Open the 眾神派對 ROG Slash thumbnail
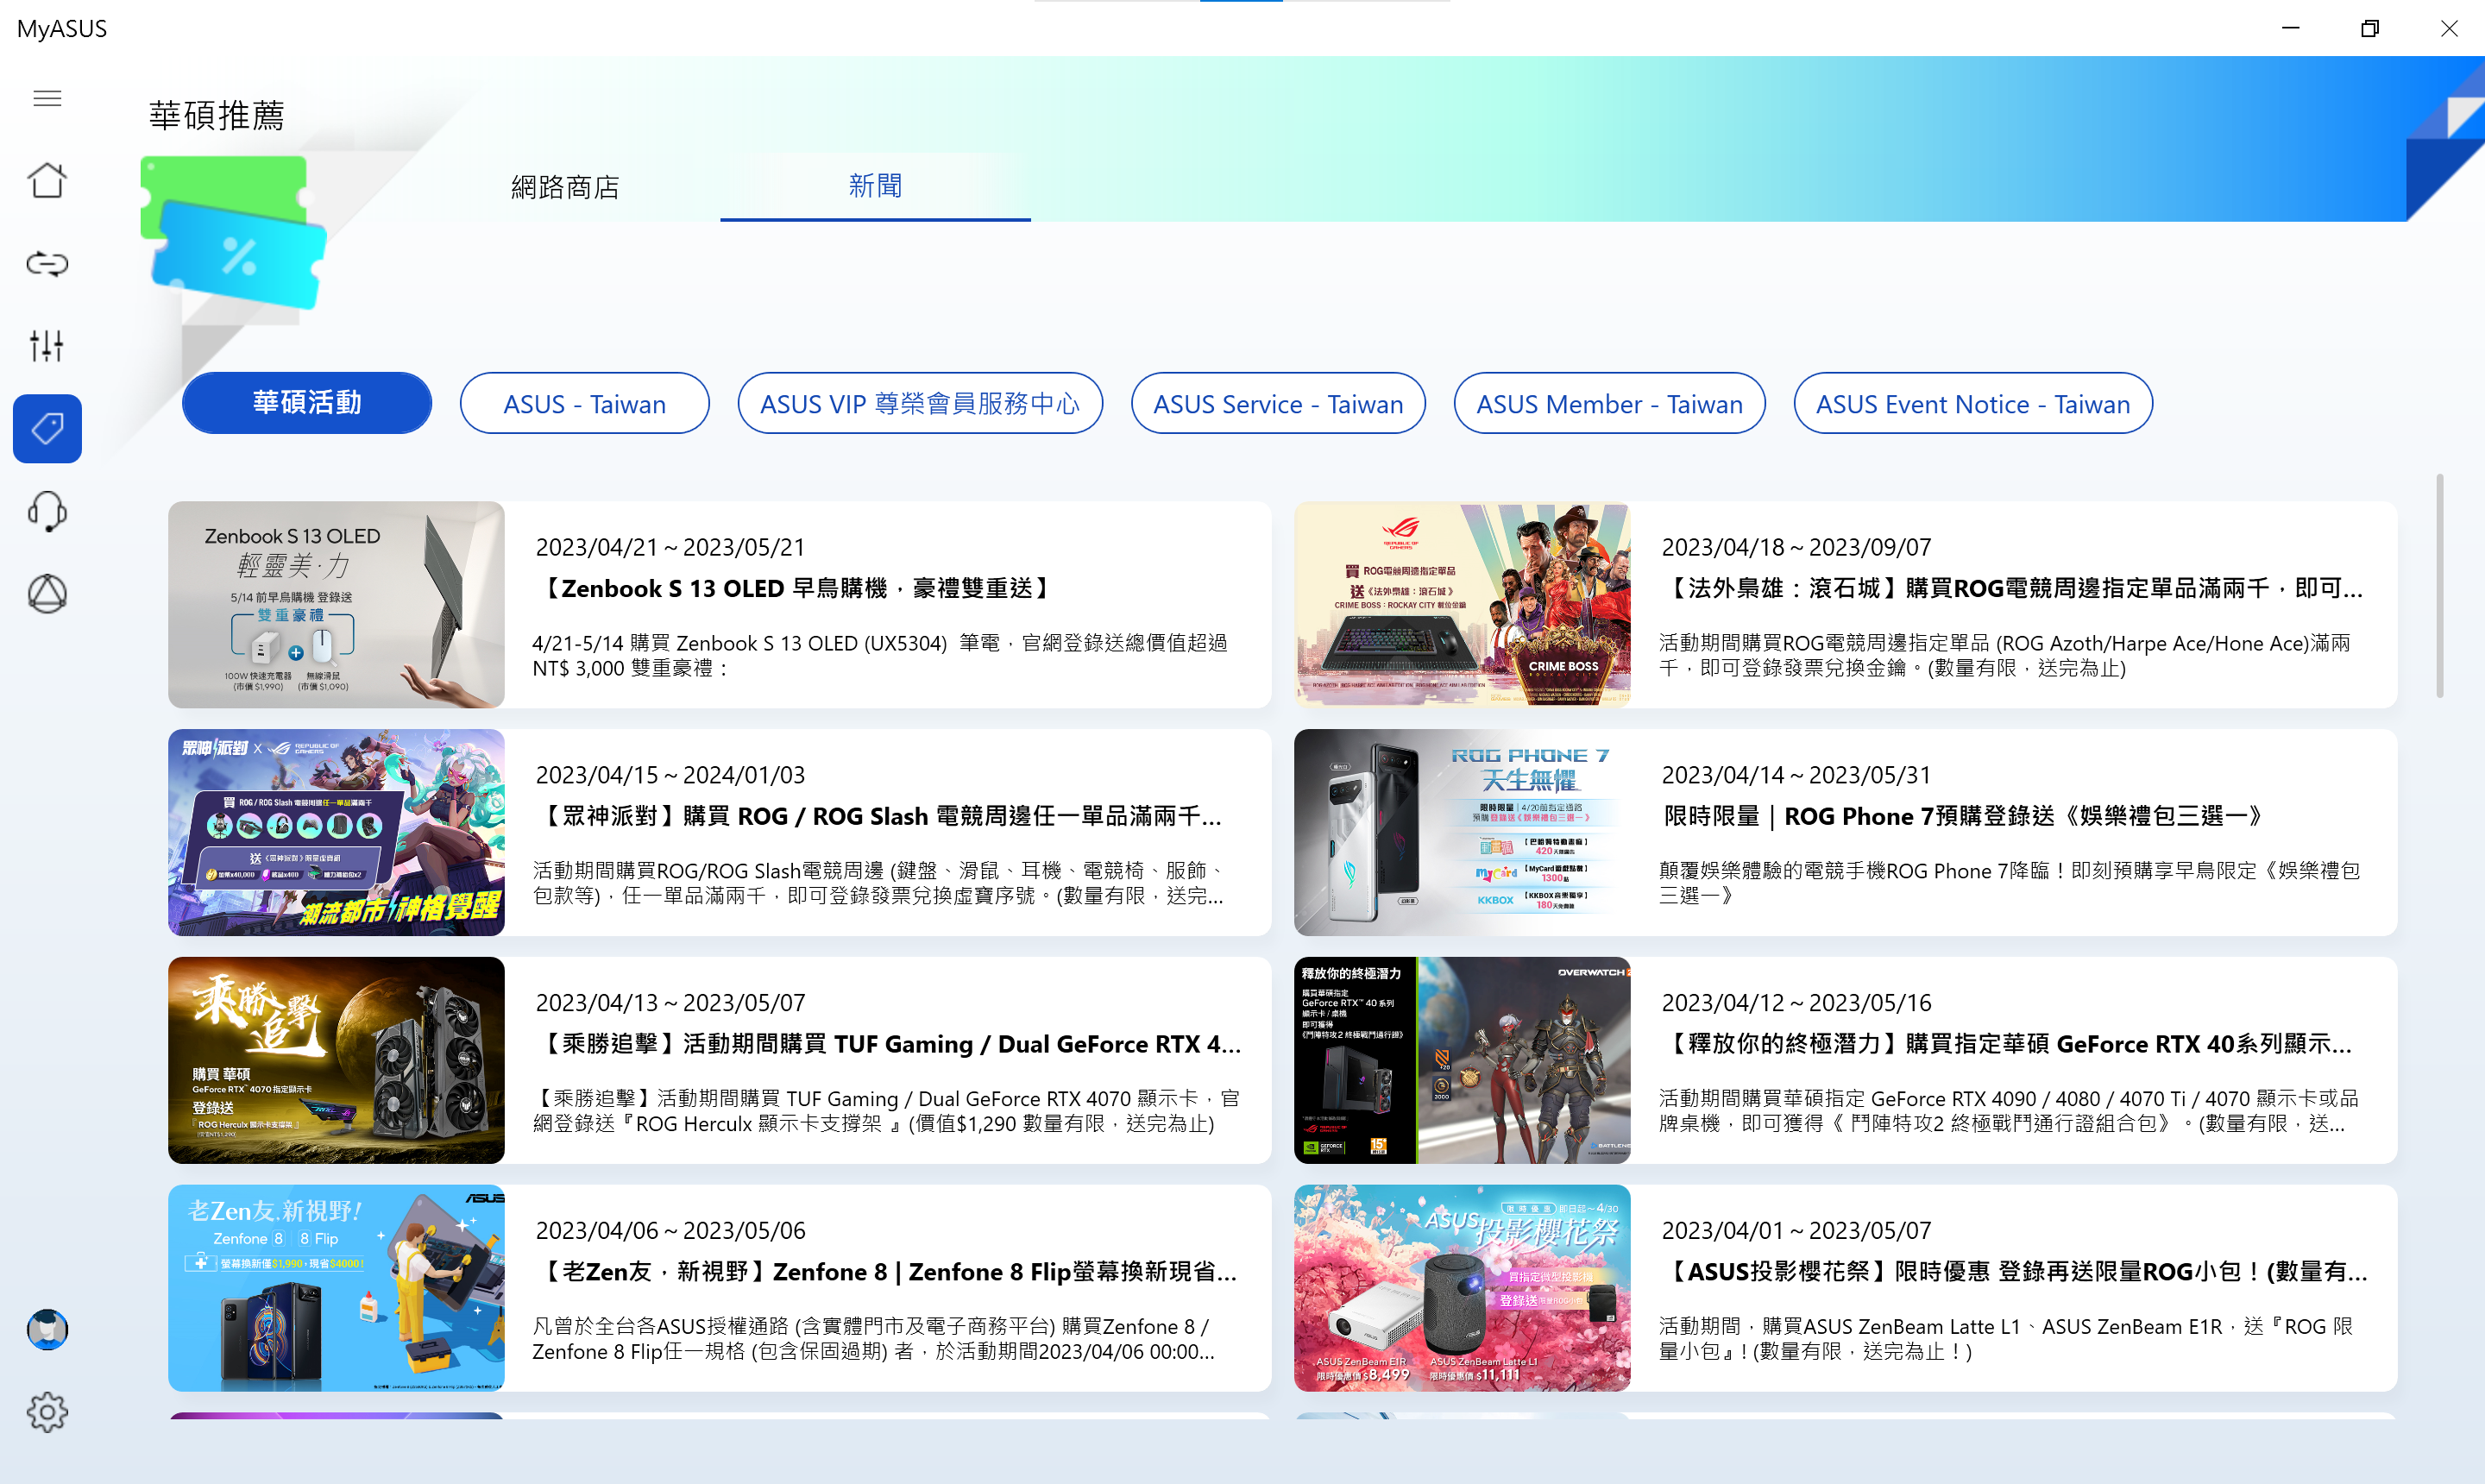 [x=336, y=832]
